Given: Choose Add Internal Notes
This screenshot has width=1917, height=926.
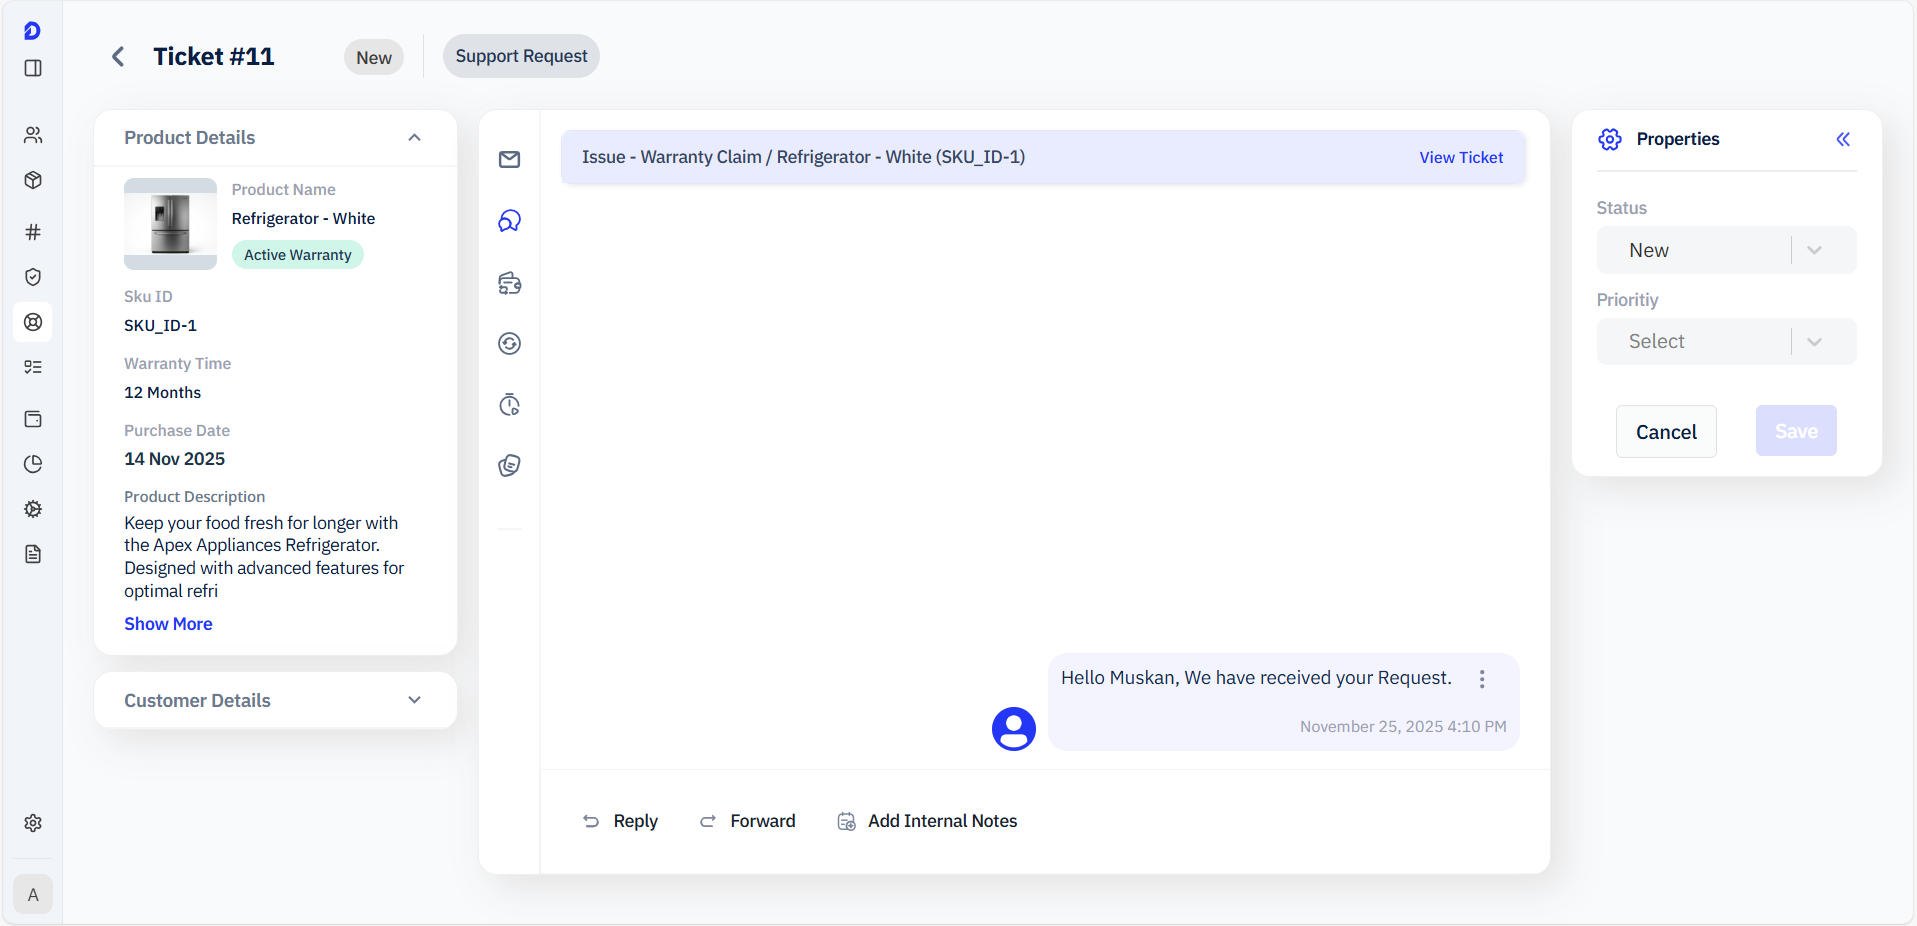Looking at the screenshot, I should pyautogui.click(x=927, y=821).
